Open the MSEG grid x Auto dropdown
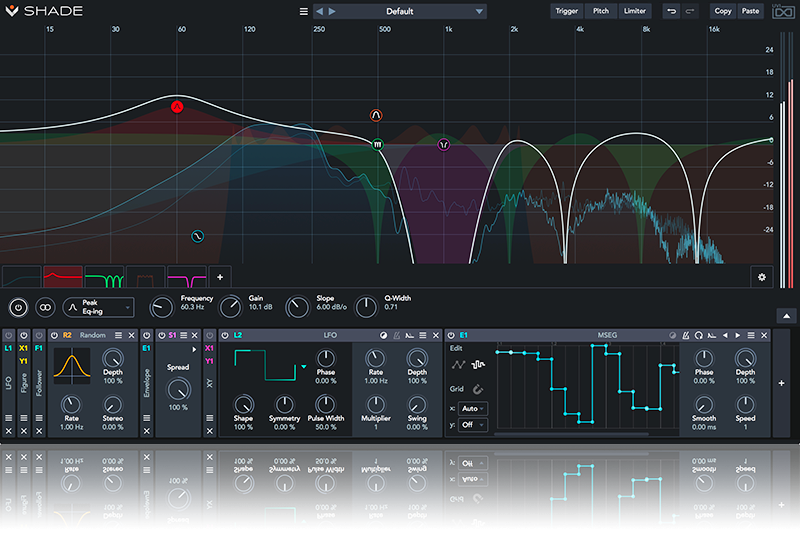This screenshot has width=800, height=550. (474, 408)
